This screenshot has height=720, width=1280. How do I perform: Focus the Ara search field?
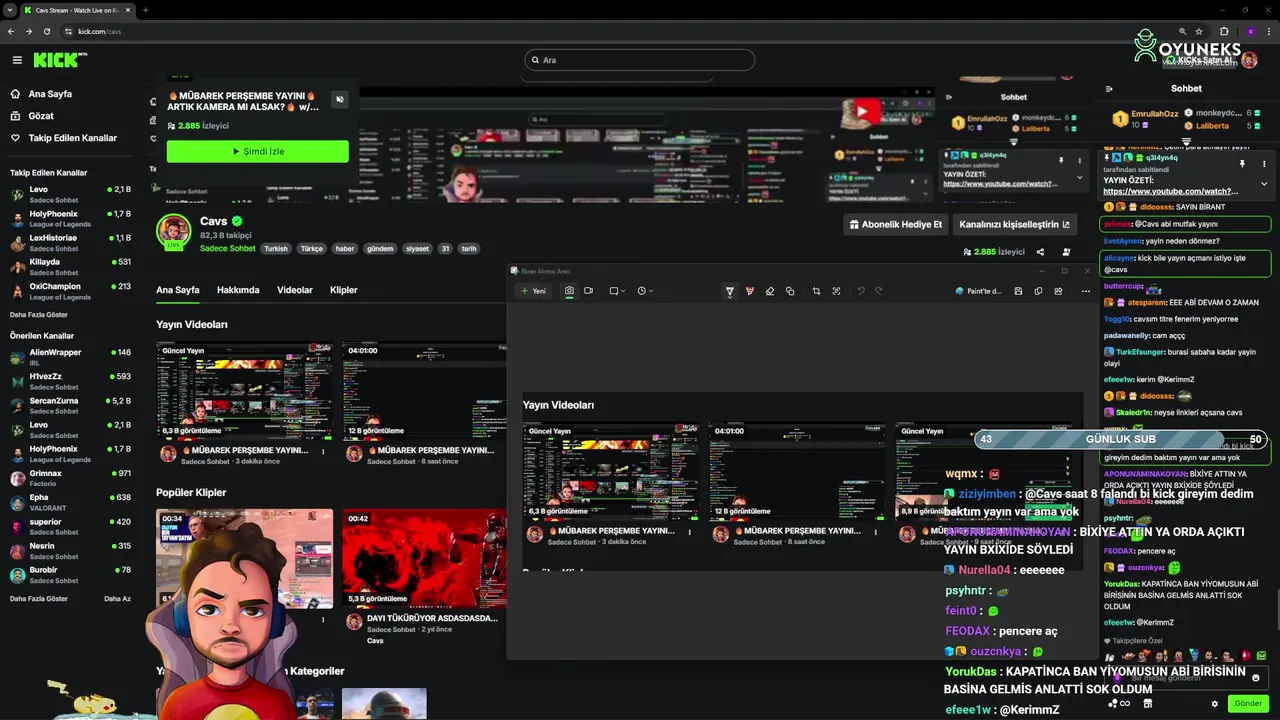coord(640,60)
